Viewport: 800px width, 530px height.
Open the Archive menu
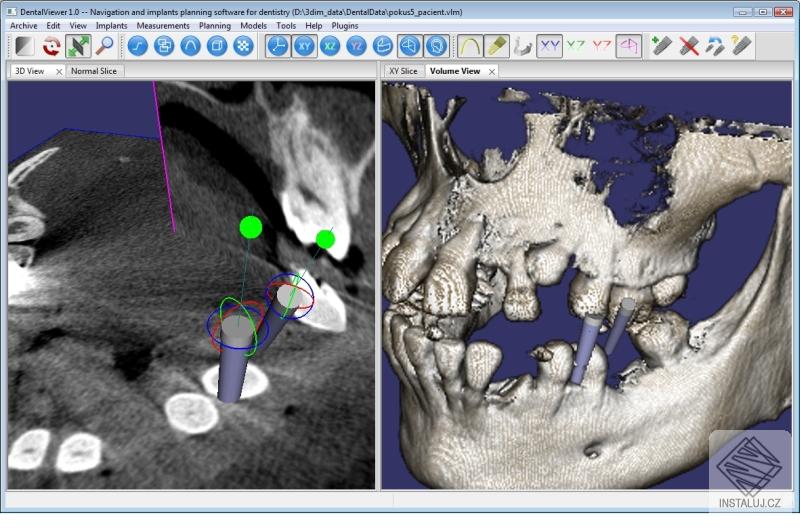pos(23,26)
